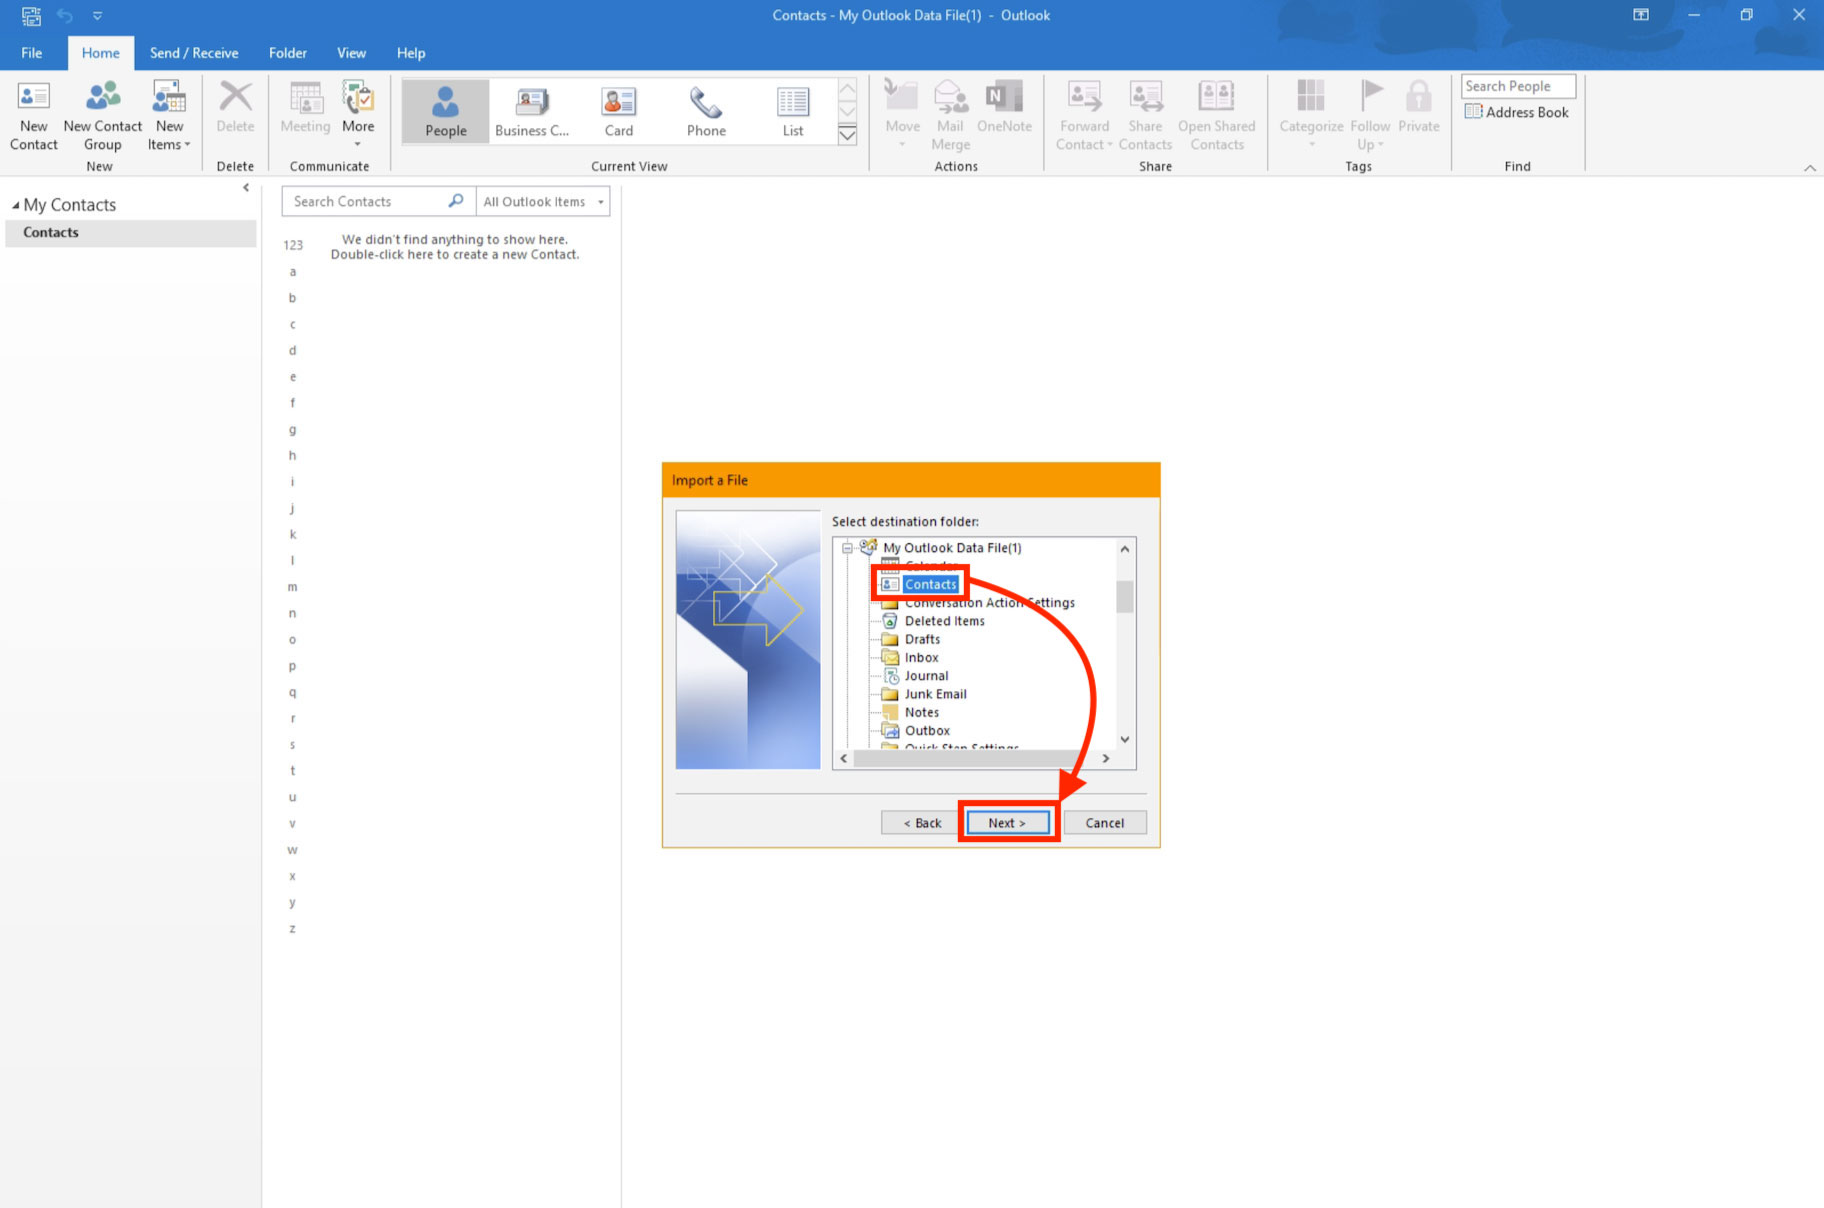Open the Address Book
This screenshot has width=1824, height=1208.
click(x=1516, y=112)
